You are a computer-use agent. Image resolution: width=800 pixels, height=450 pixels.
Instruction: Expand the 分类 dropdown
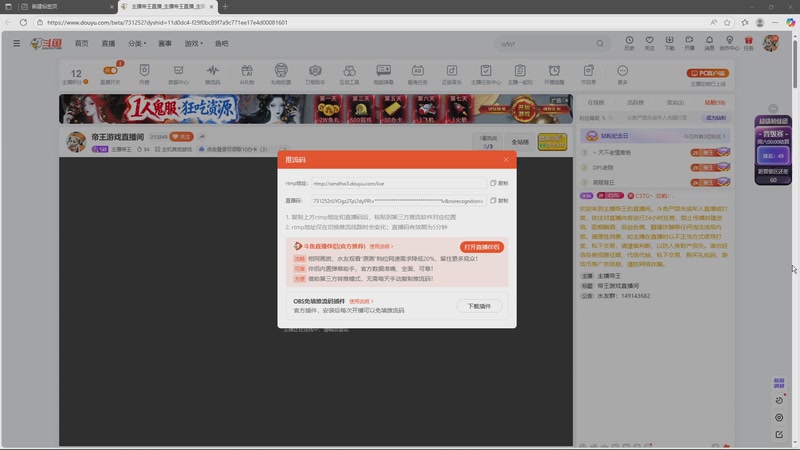137,44
